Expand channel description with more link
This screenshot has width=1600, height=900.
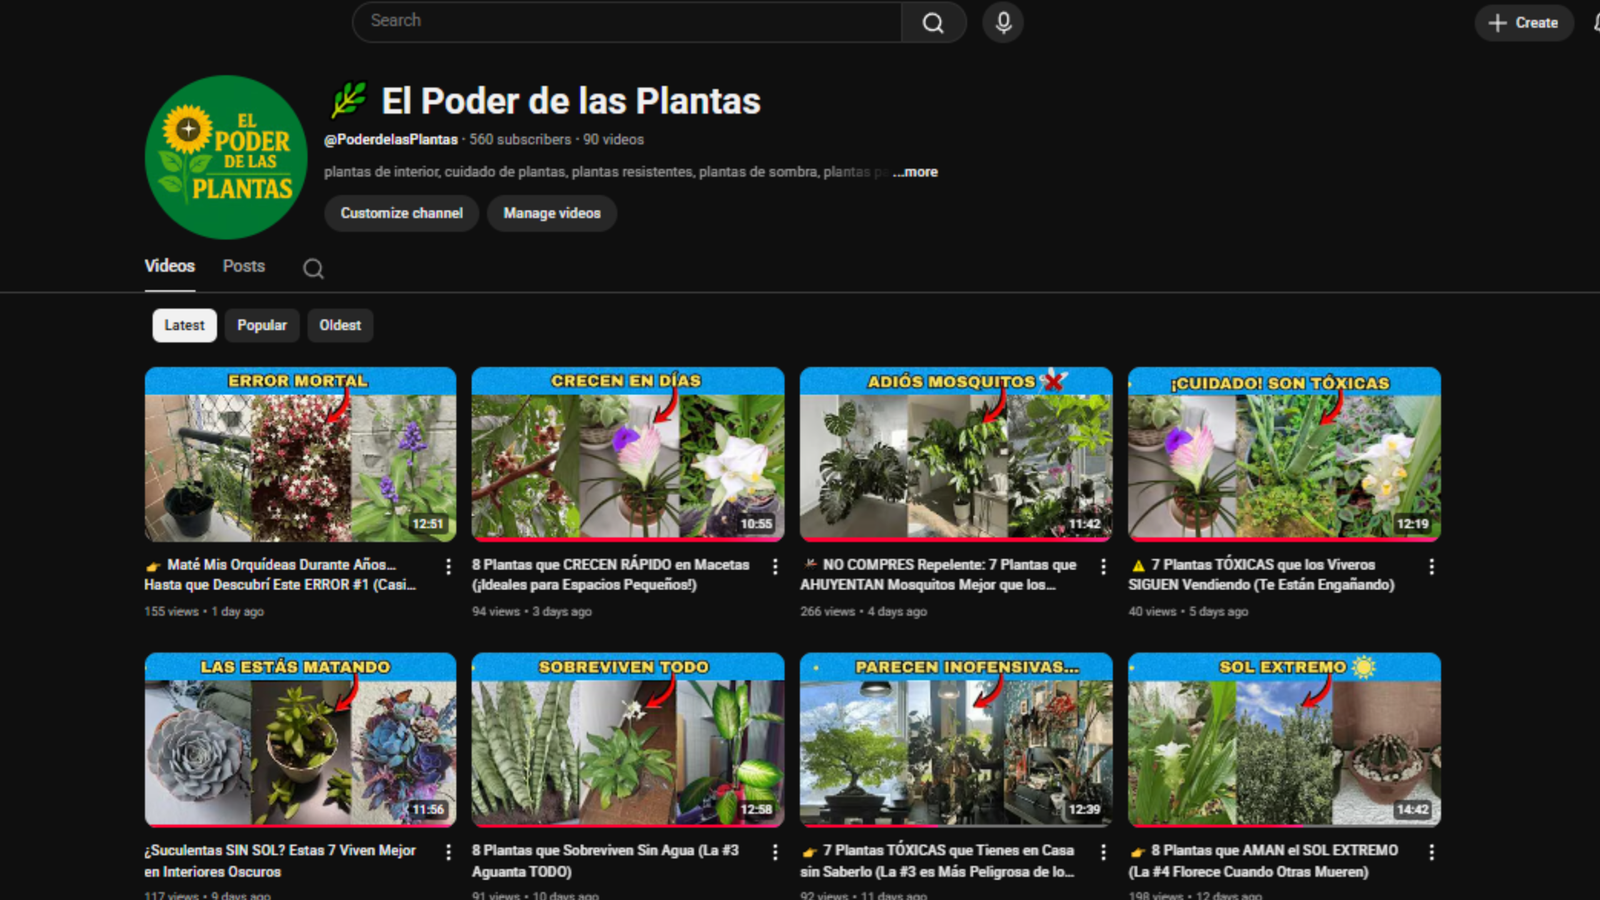pyautogui.click(x=916, y=172)
